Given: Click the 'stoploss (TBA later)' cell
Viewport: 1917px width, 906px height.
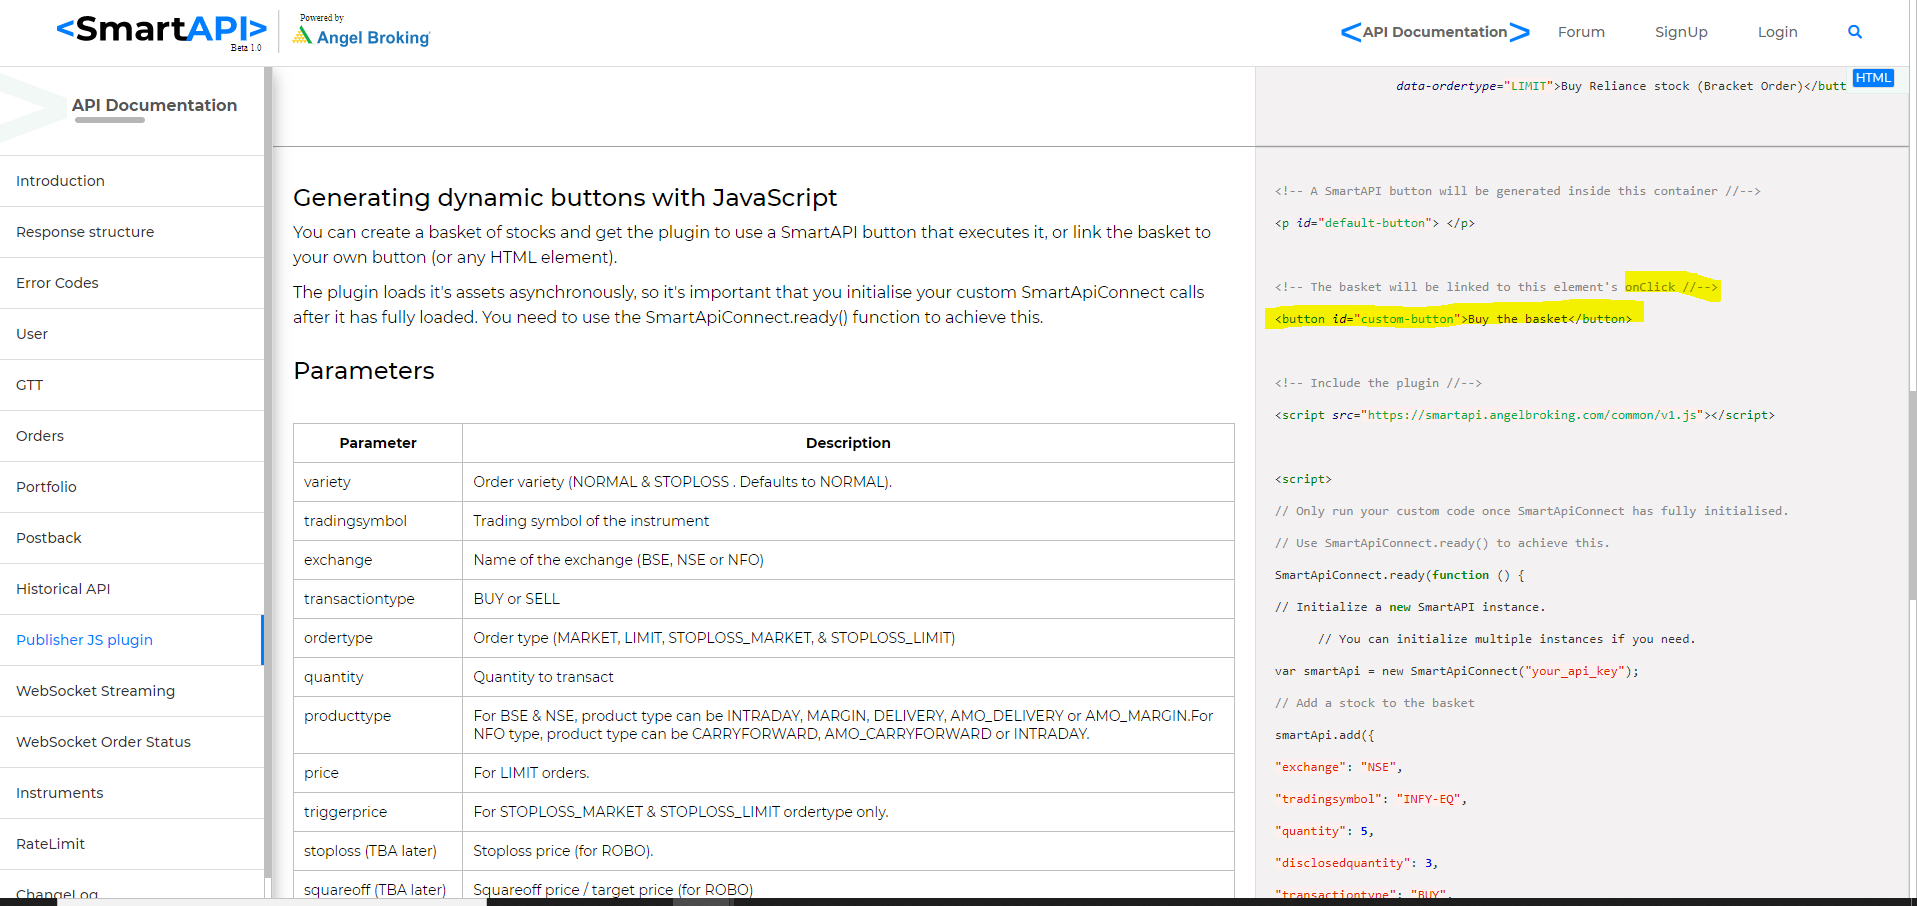Looking at the screenshot, I should pos(378,851).
